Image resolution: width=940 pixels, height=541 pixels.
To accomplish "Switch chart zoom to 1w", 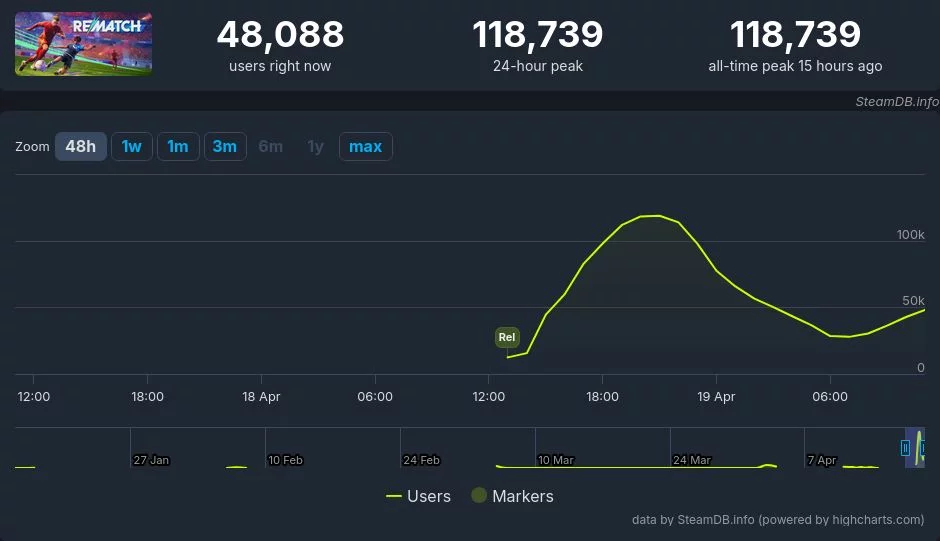I will pyautogui.click(x=131, y=146).
